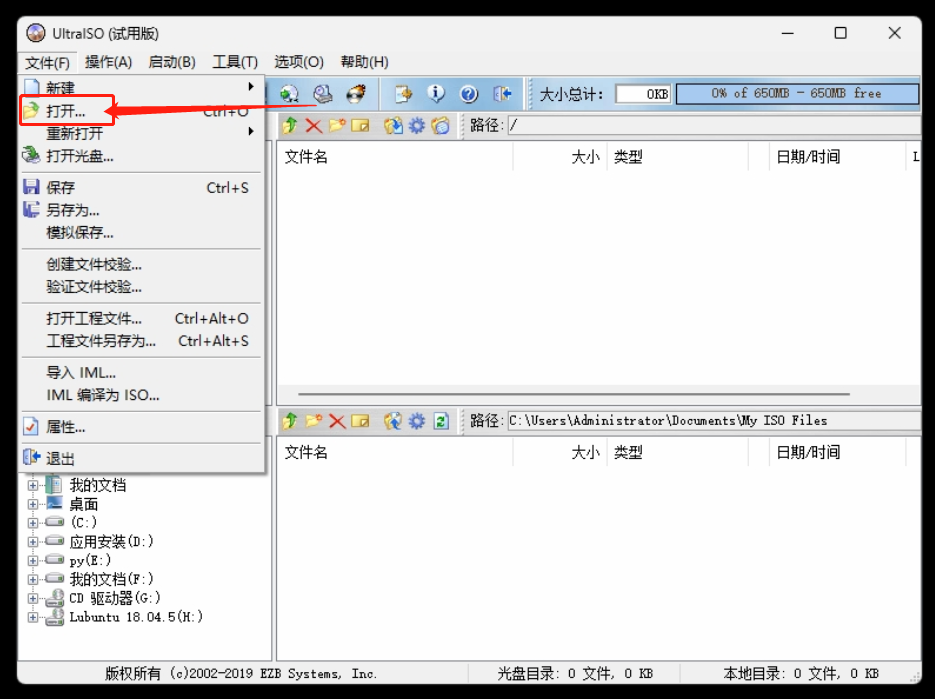Expand the 应用安装(D:) drive node
This screenshot has width=935, height=699.
[33, 542]
